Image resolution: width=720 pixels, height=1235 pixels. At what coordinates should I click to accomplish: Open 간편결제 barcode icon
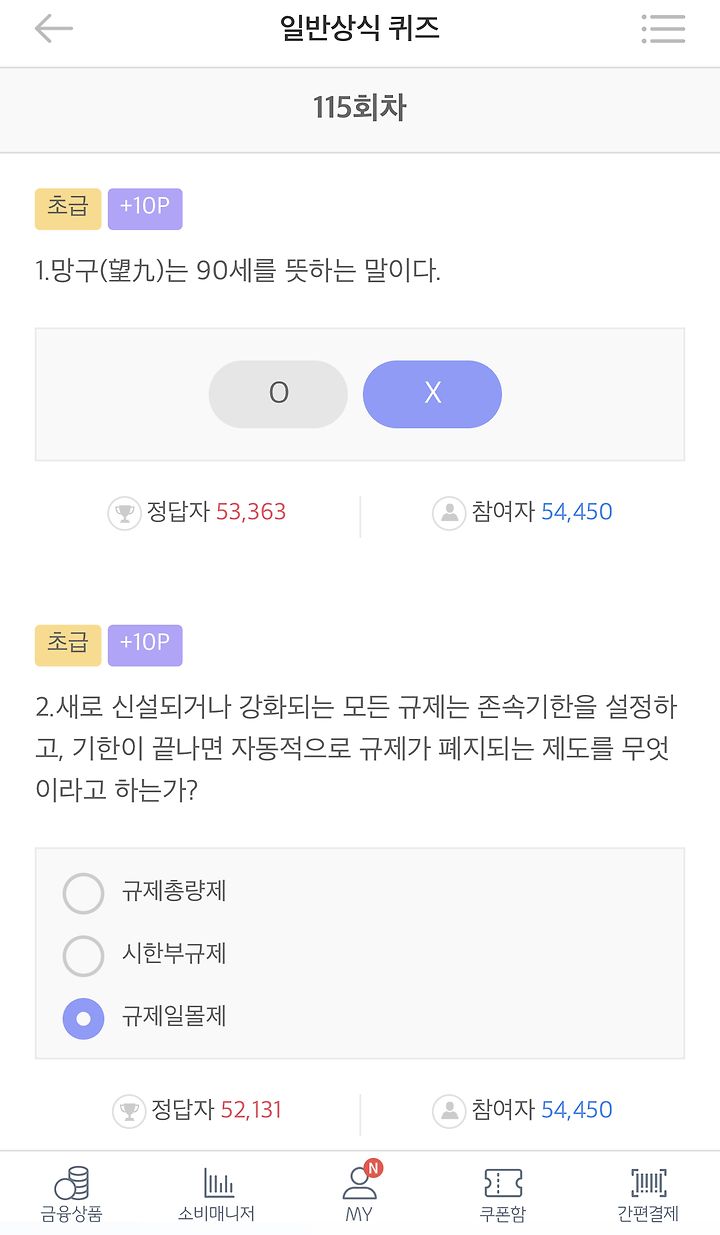pyautogui.click(x=648, y=1184)
